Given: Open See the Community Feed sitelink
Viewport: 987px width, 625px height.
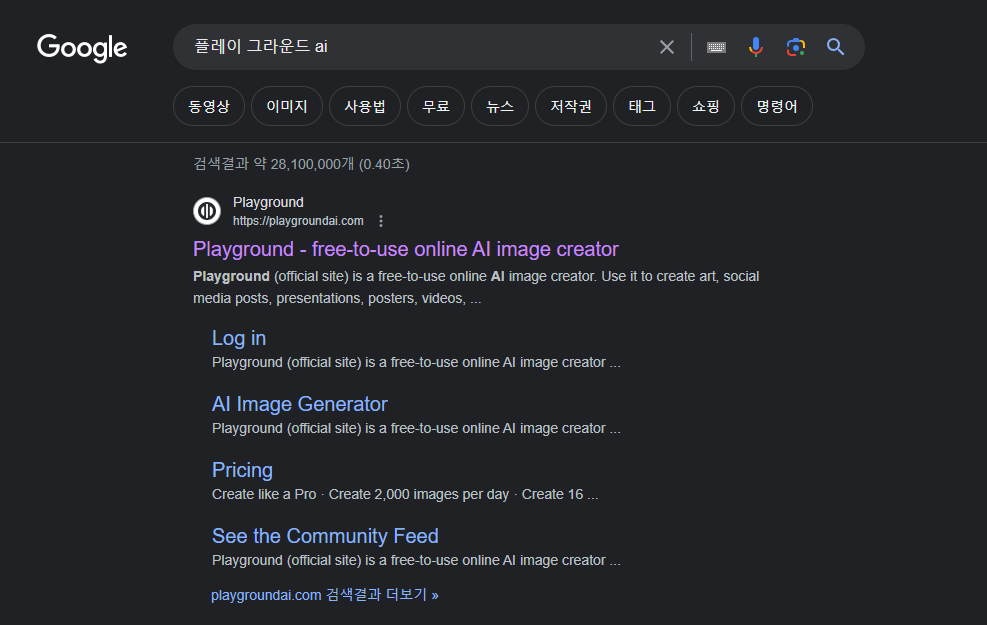Looking at the screenshot, I should coord(325,536).
